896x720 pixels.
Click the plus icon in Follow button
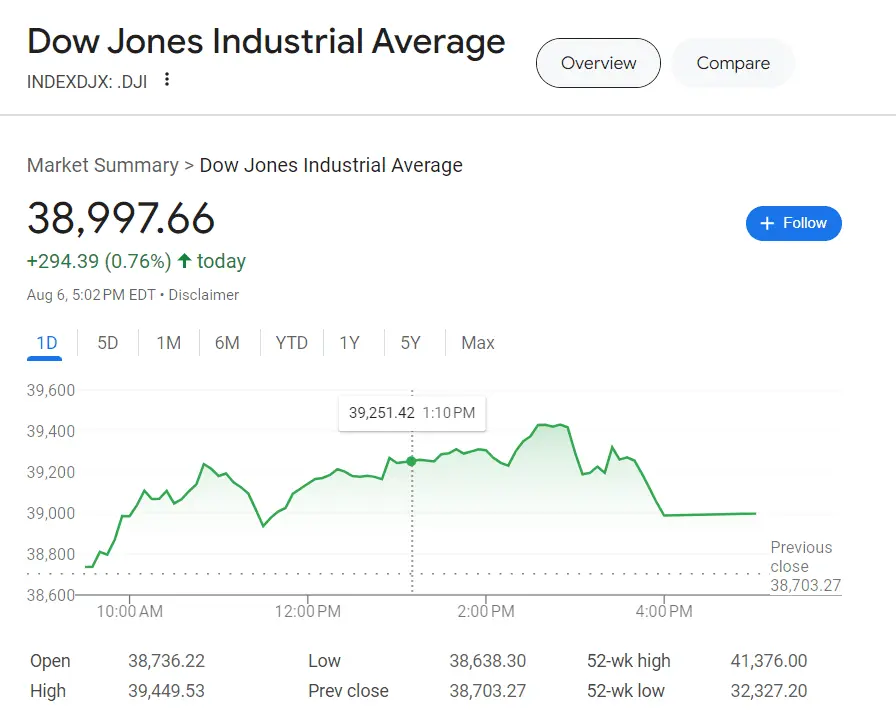[768, 223]
